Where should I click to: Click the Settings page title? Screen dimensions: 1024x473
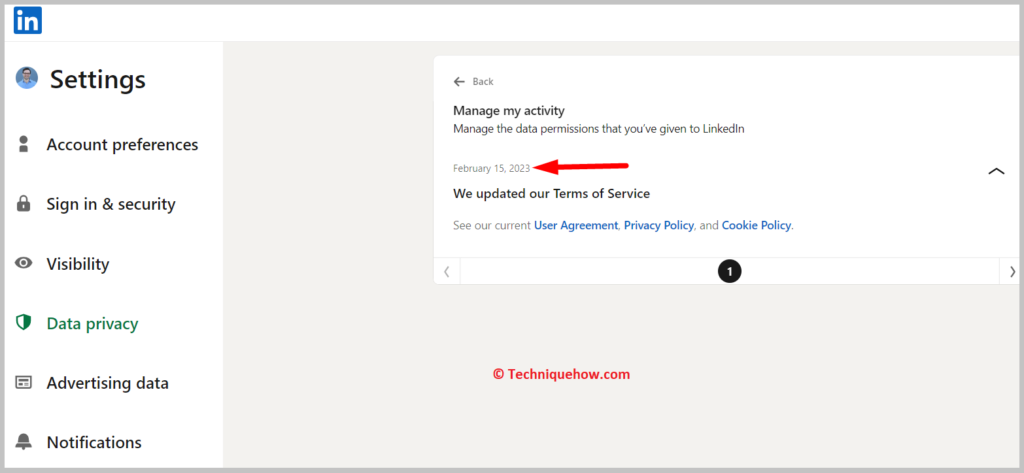pos(98,80)
